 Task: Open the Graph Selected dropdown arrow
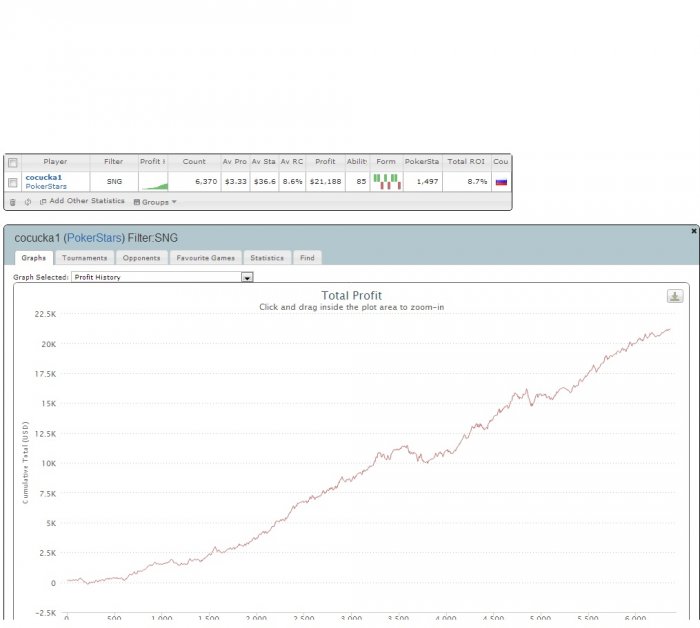click(247, 278)
